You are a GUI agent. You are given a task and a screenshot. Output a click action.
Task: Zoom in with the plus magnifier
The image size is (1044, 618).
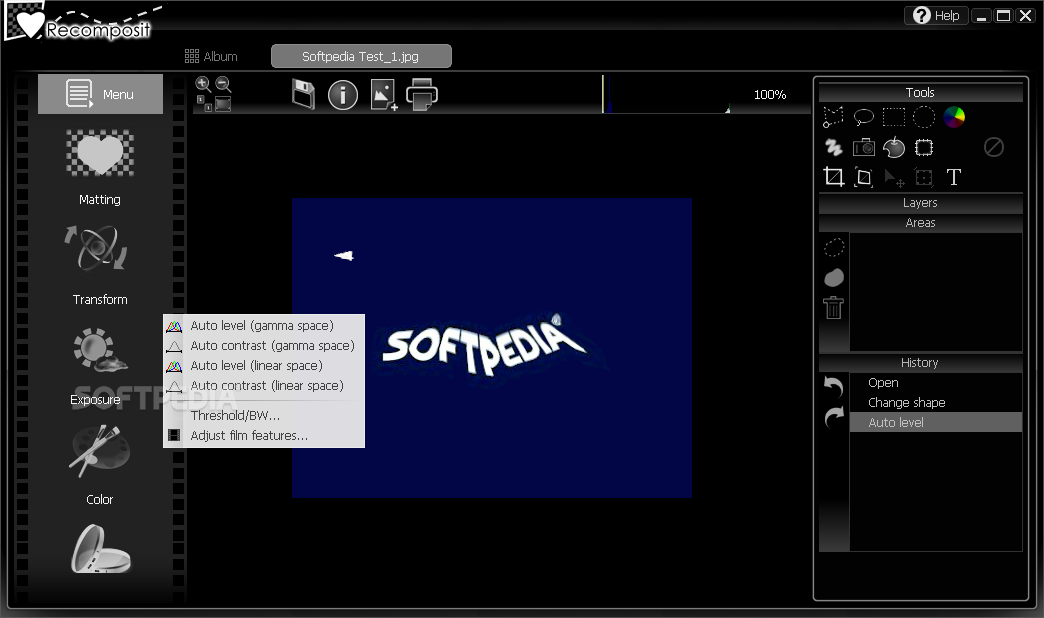203,84
